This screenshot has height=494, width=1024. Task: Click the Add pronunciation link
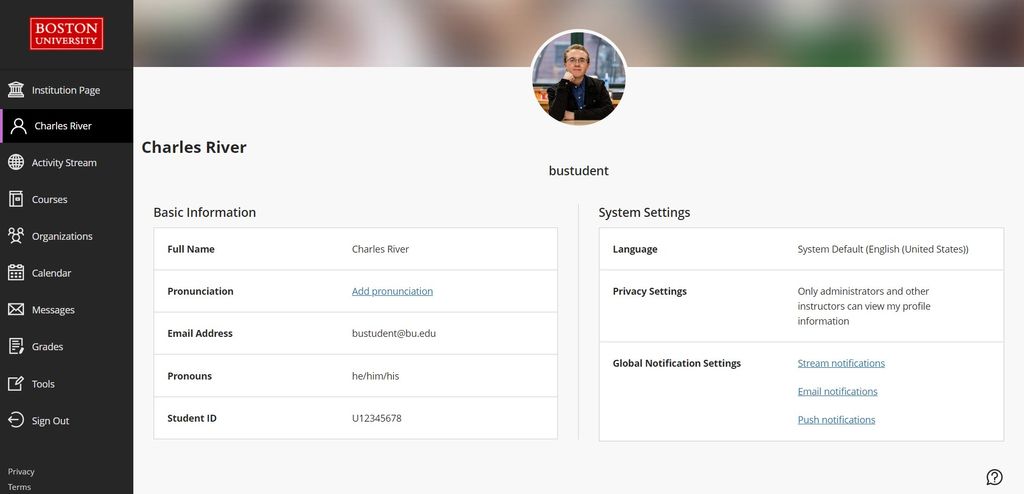(392, 291)
